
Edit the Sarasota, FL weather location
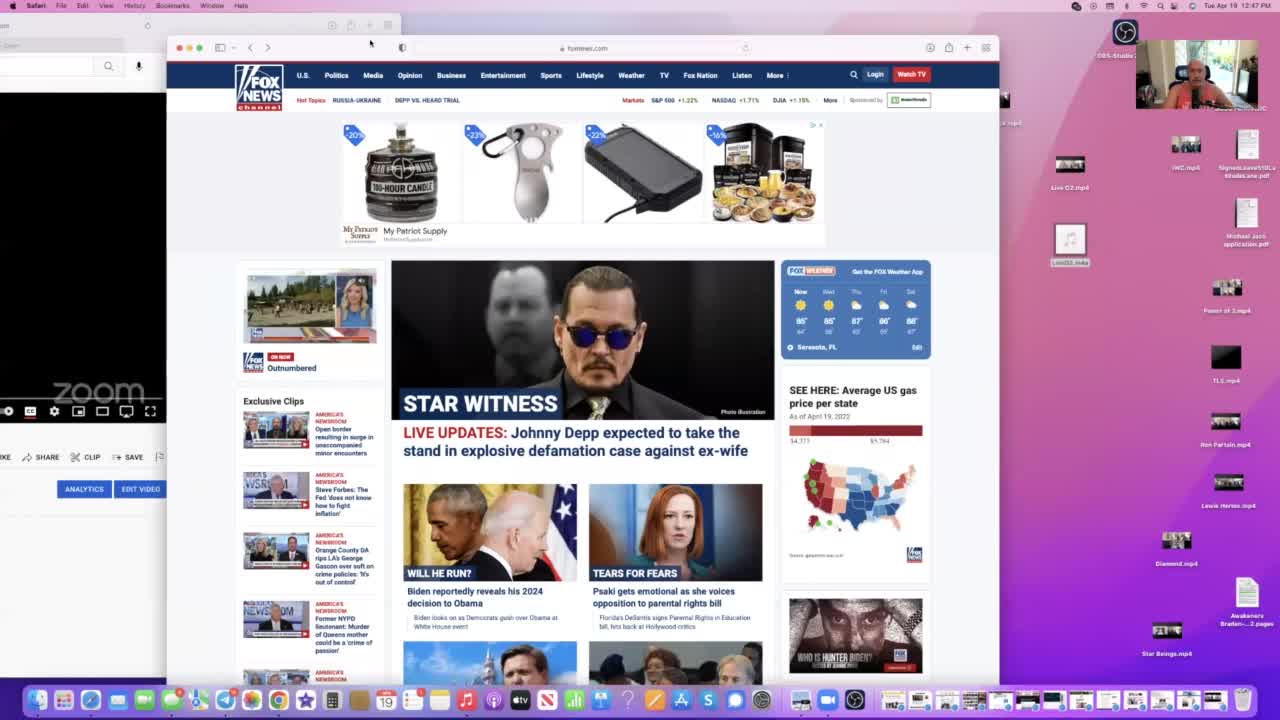click(916, 347)
